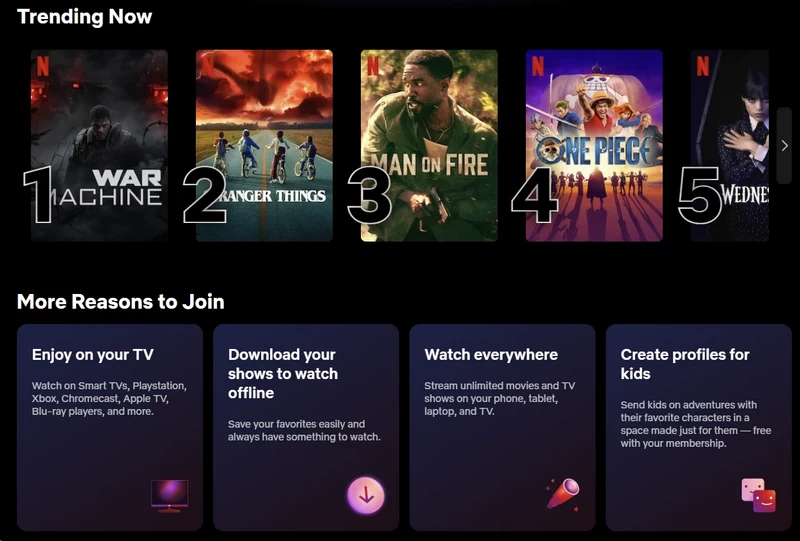The height and width of the screenshot is (541, 800).
Task: Click the "Watch everywhere" title
Action: (491, 355)
